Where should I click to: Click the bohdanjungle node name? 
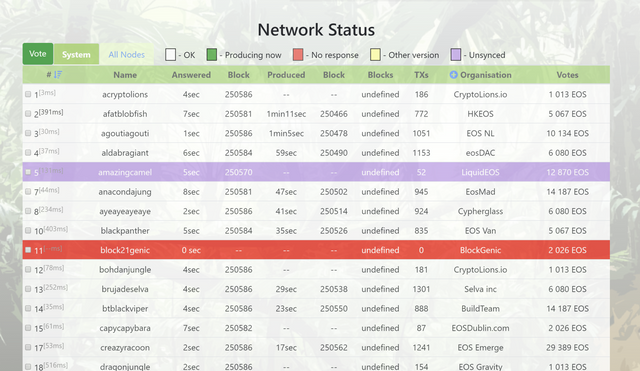[x=125, y=270]
